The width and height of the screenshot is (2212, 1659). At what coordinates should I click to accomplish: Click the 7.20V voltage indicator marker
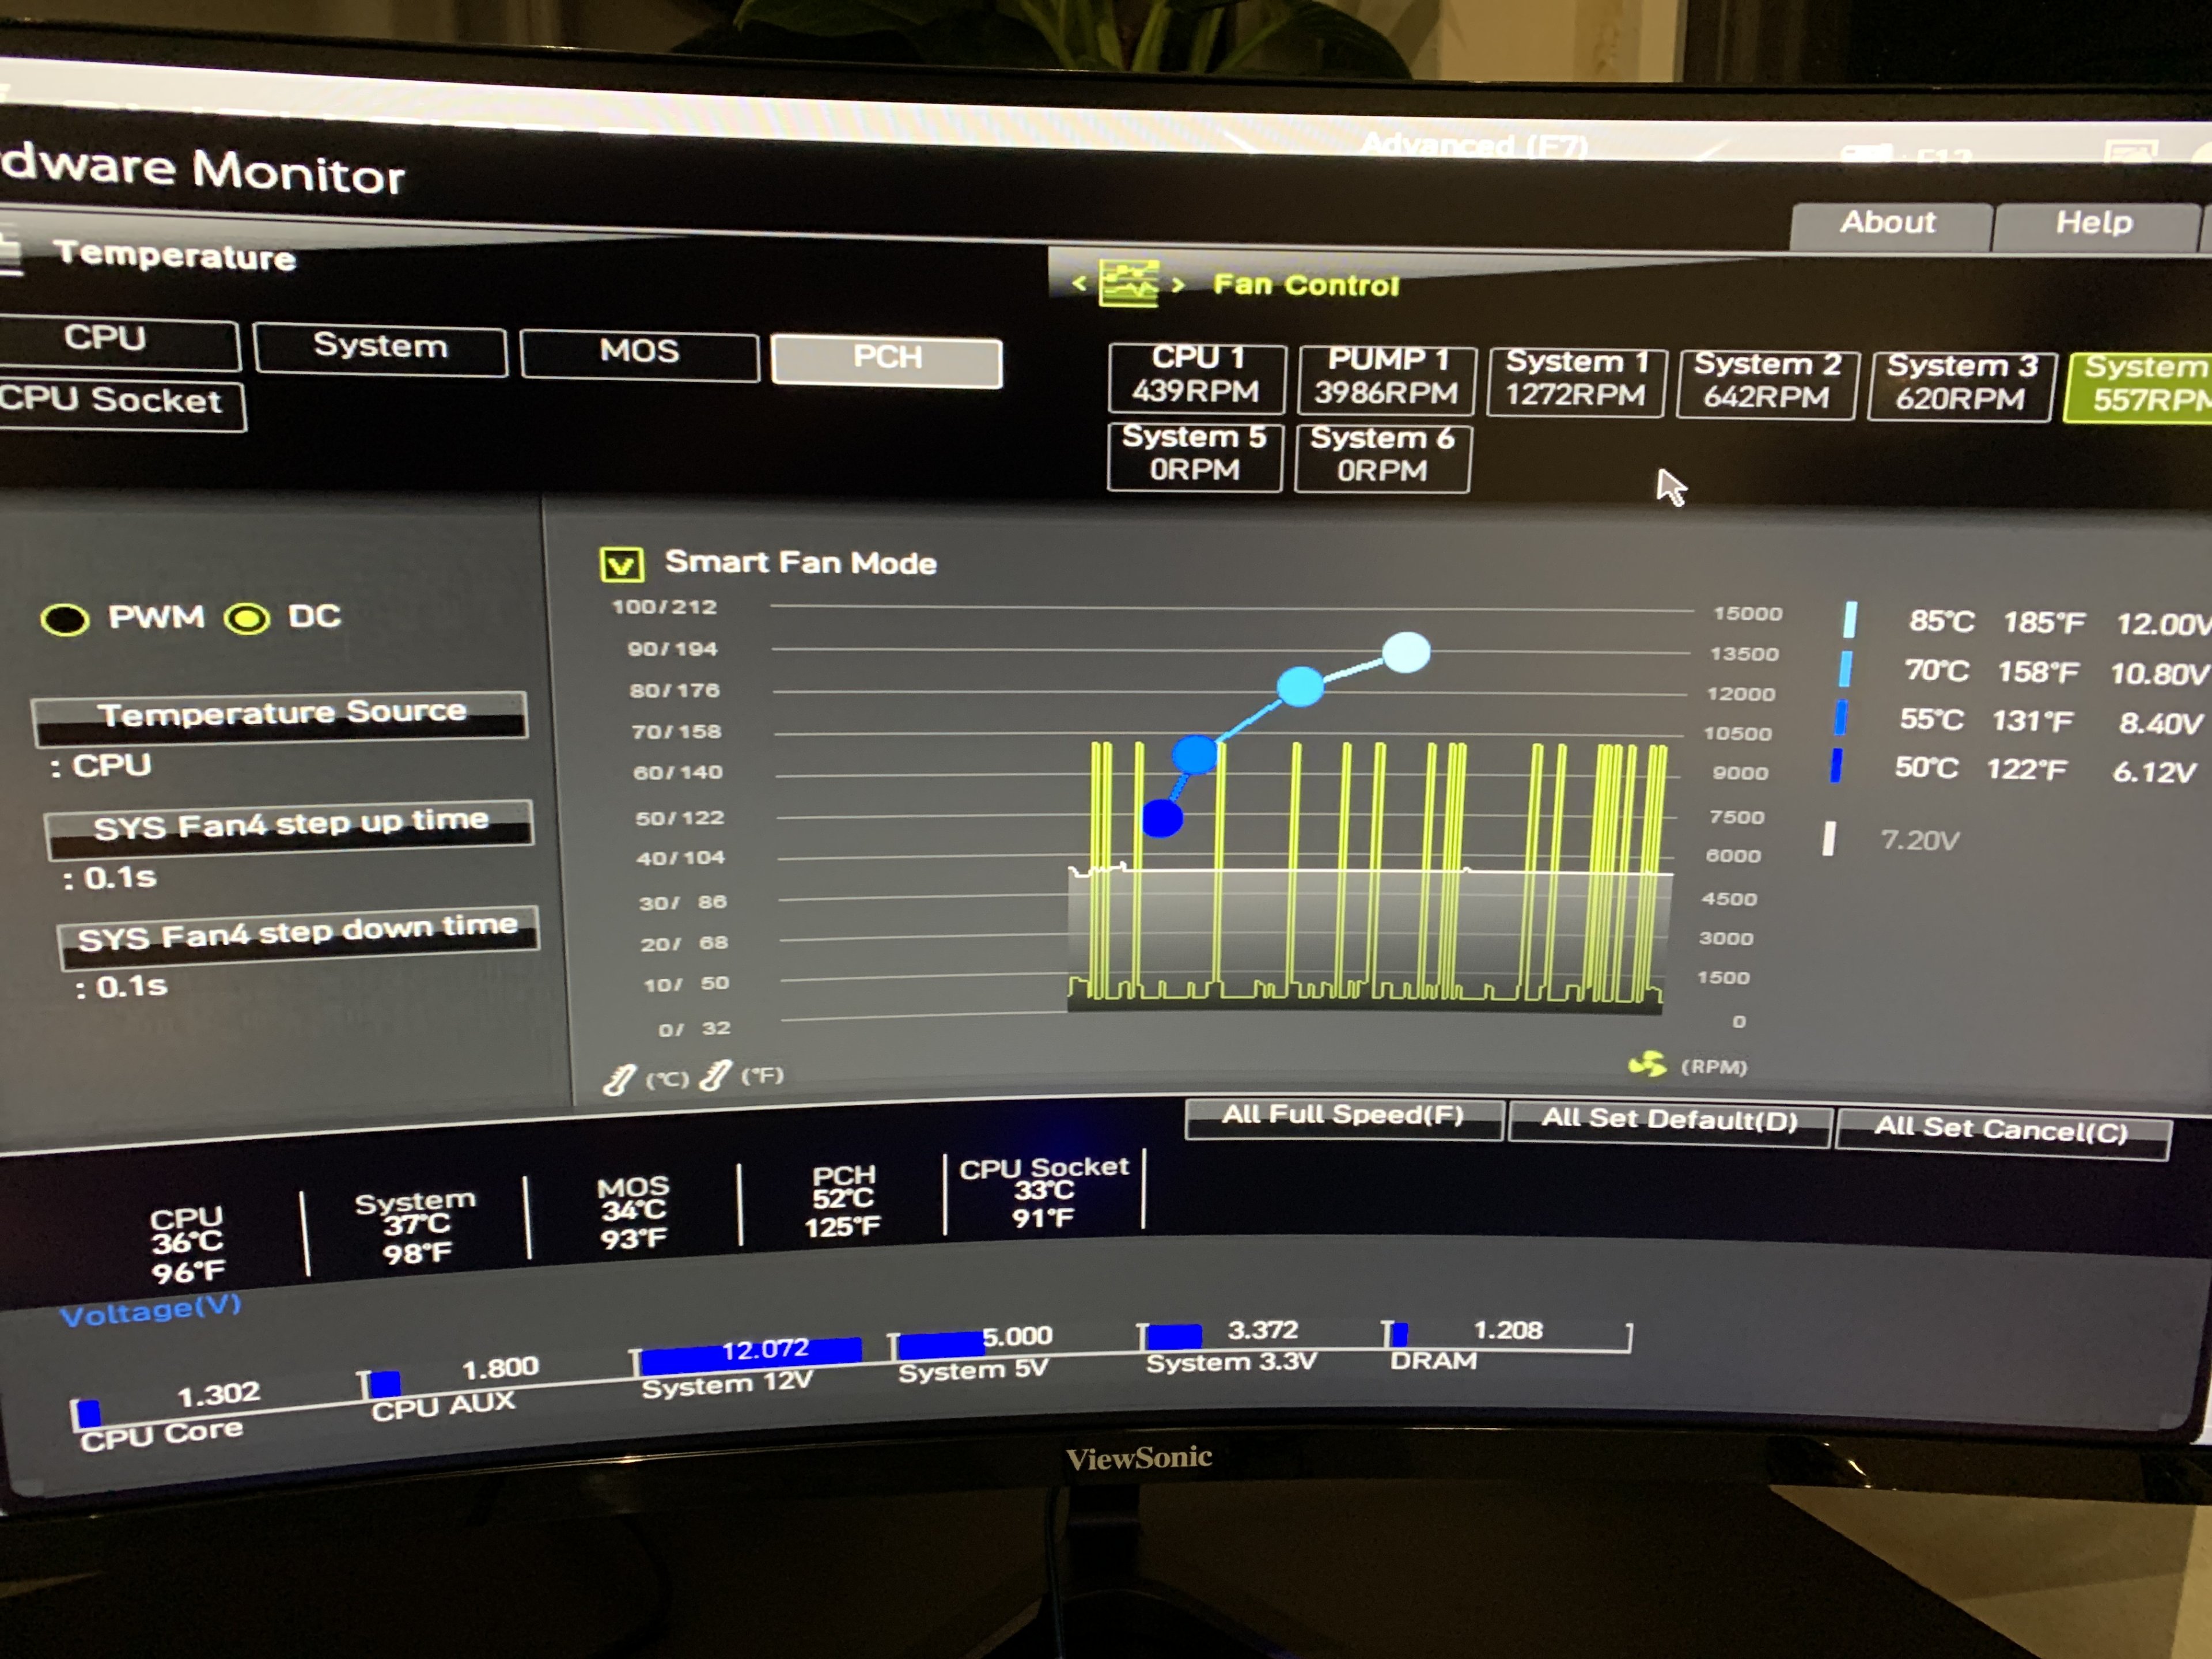[1829, 838]
